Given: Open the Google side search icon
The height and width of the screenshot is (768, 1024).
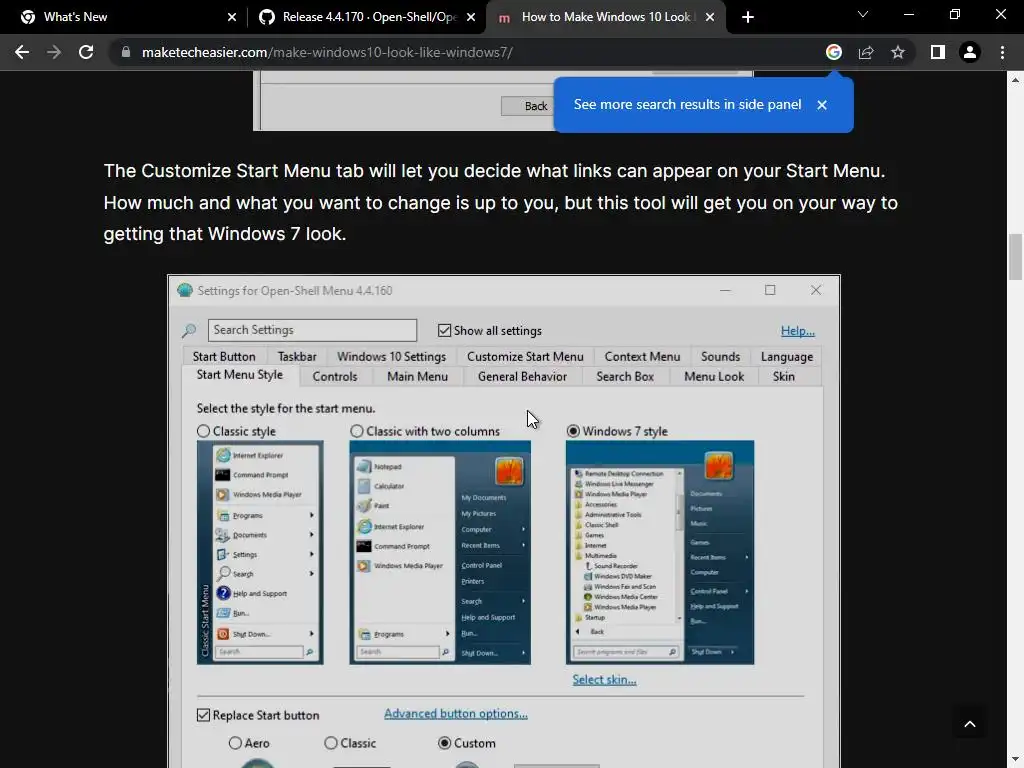Looking at the screenshot, I should (833, 52).
